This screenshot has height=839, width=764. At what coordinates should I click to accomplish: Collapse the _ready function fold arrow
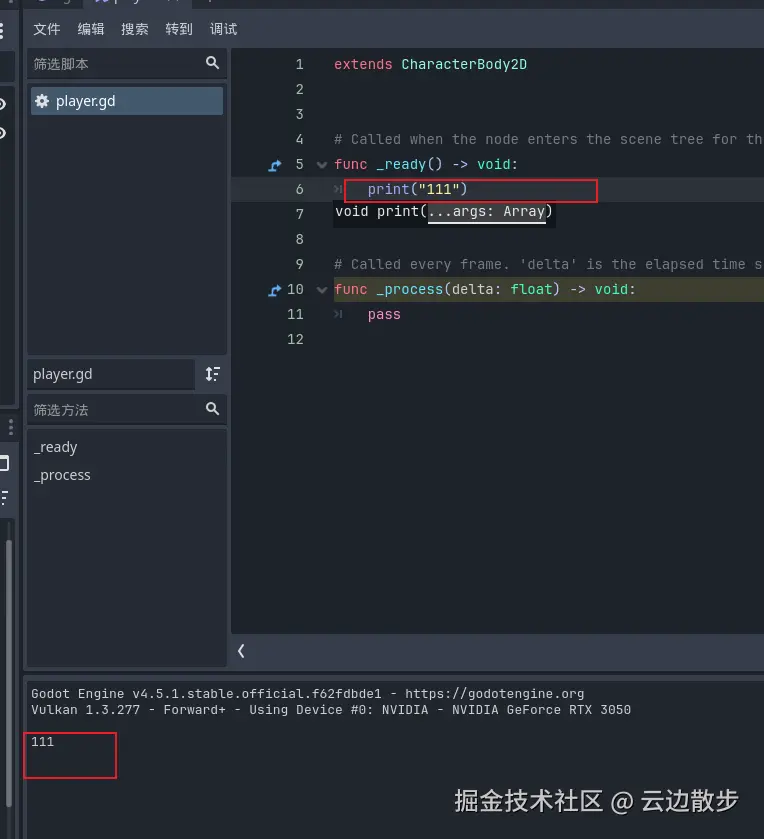click(x=322, y=165)
